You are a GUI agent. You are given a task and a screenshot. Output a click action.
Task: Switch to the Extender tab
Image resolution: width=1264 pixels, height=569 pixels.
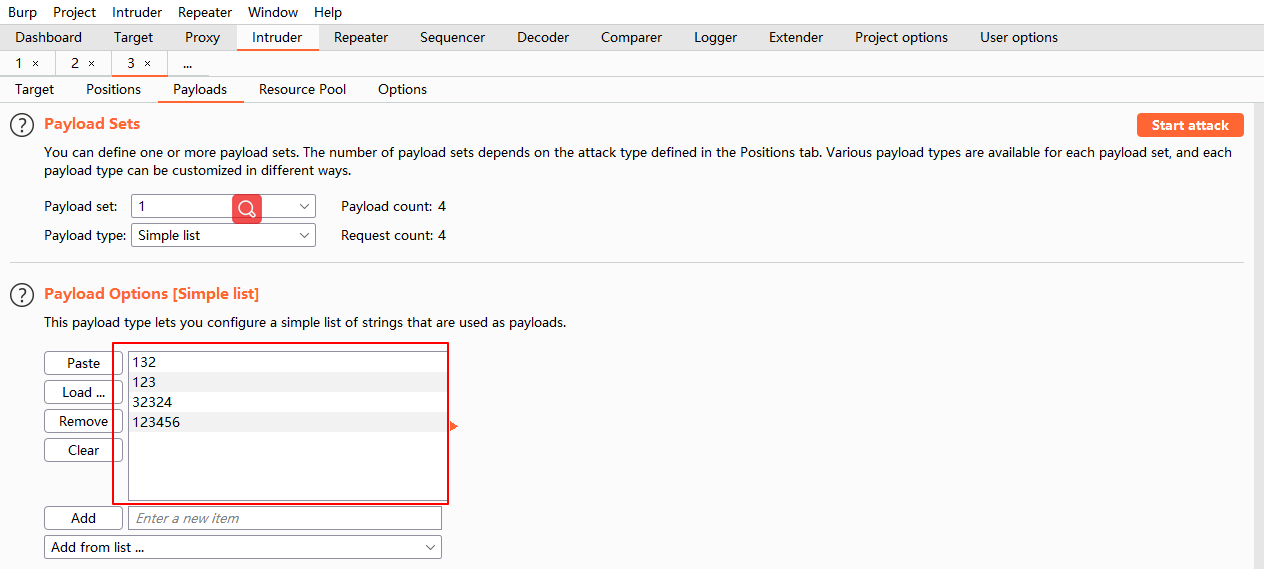click(796, 37)
